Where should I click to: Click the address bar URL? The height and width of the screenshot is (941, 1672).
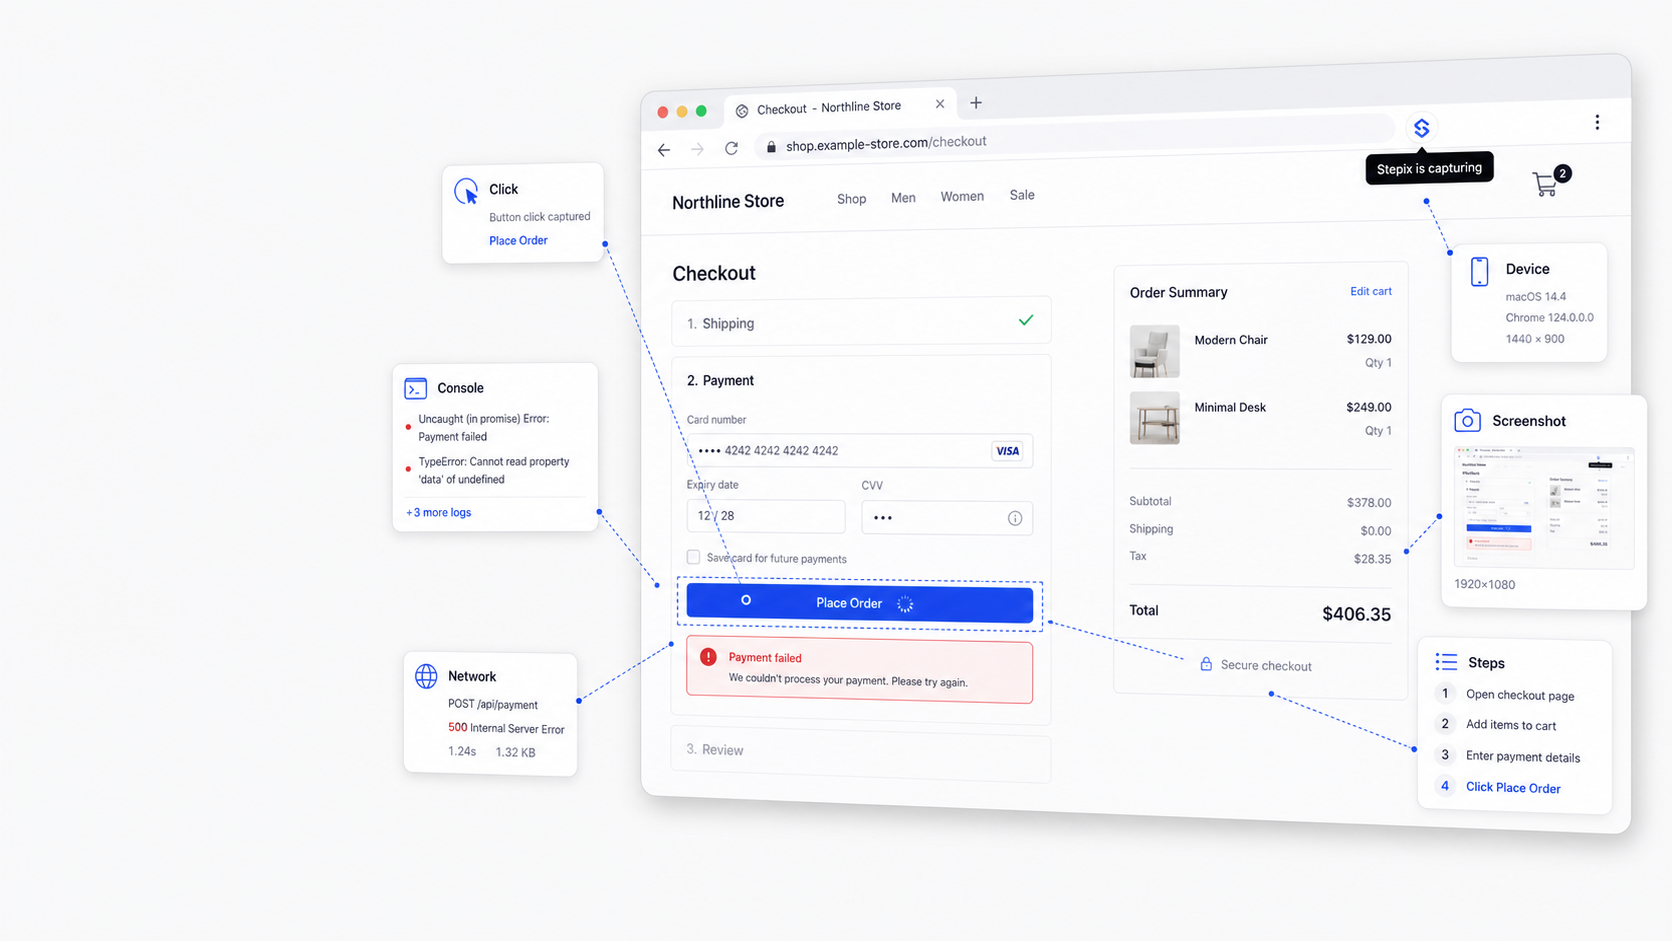point(885,143)
